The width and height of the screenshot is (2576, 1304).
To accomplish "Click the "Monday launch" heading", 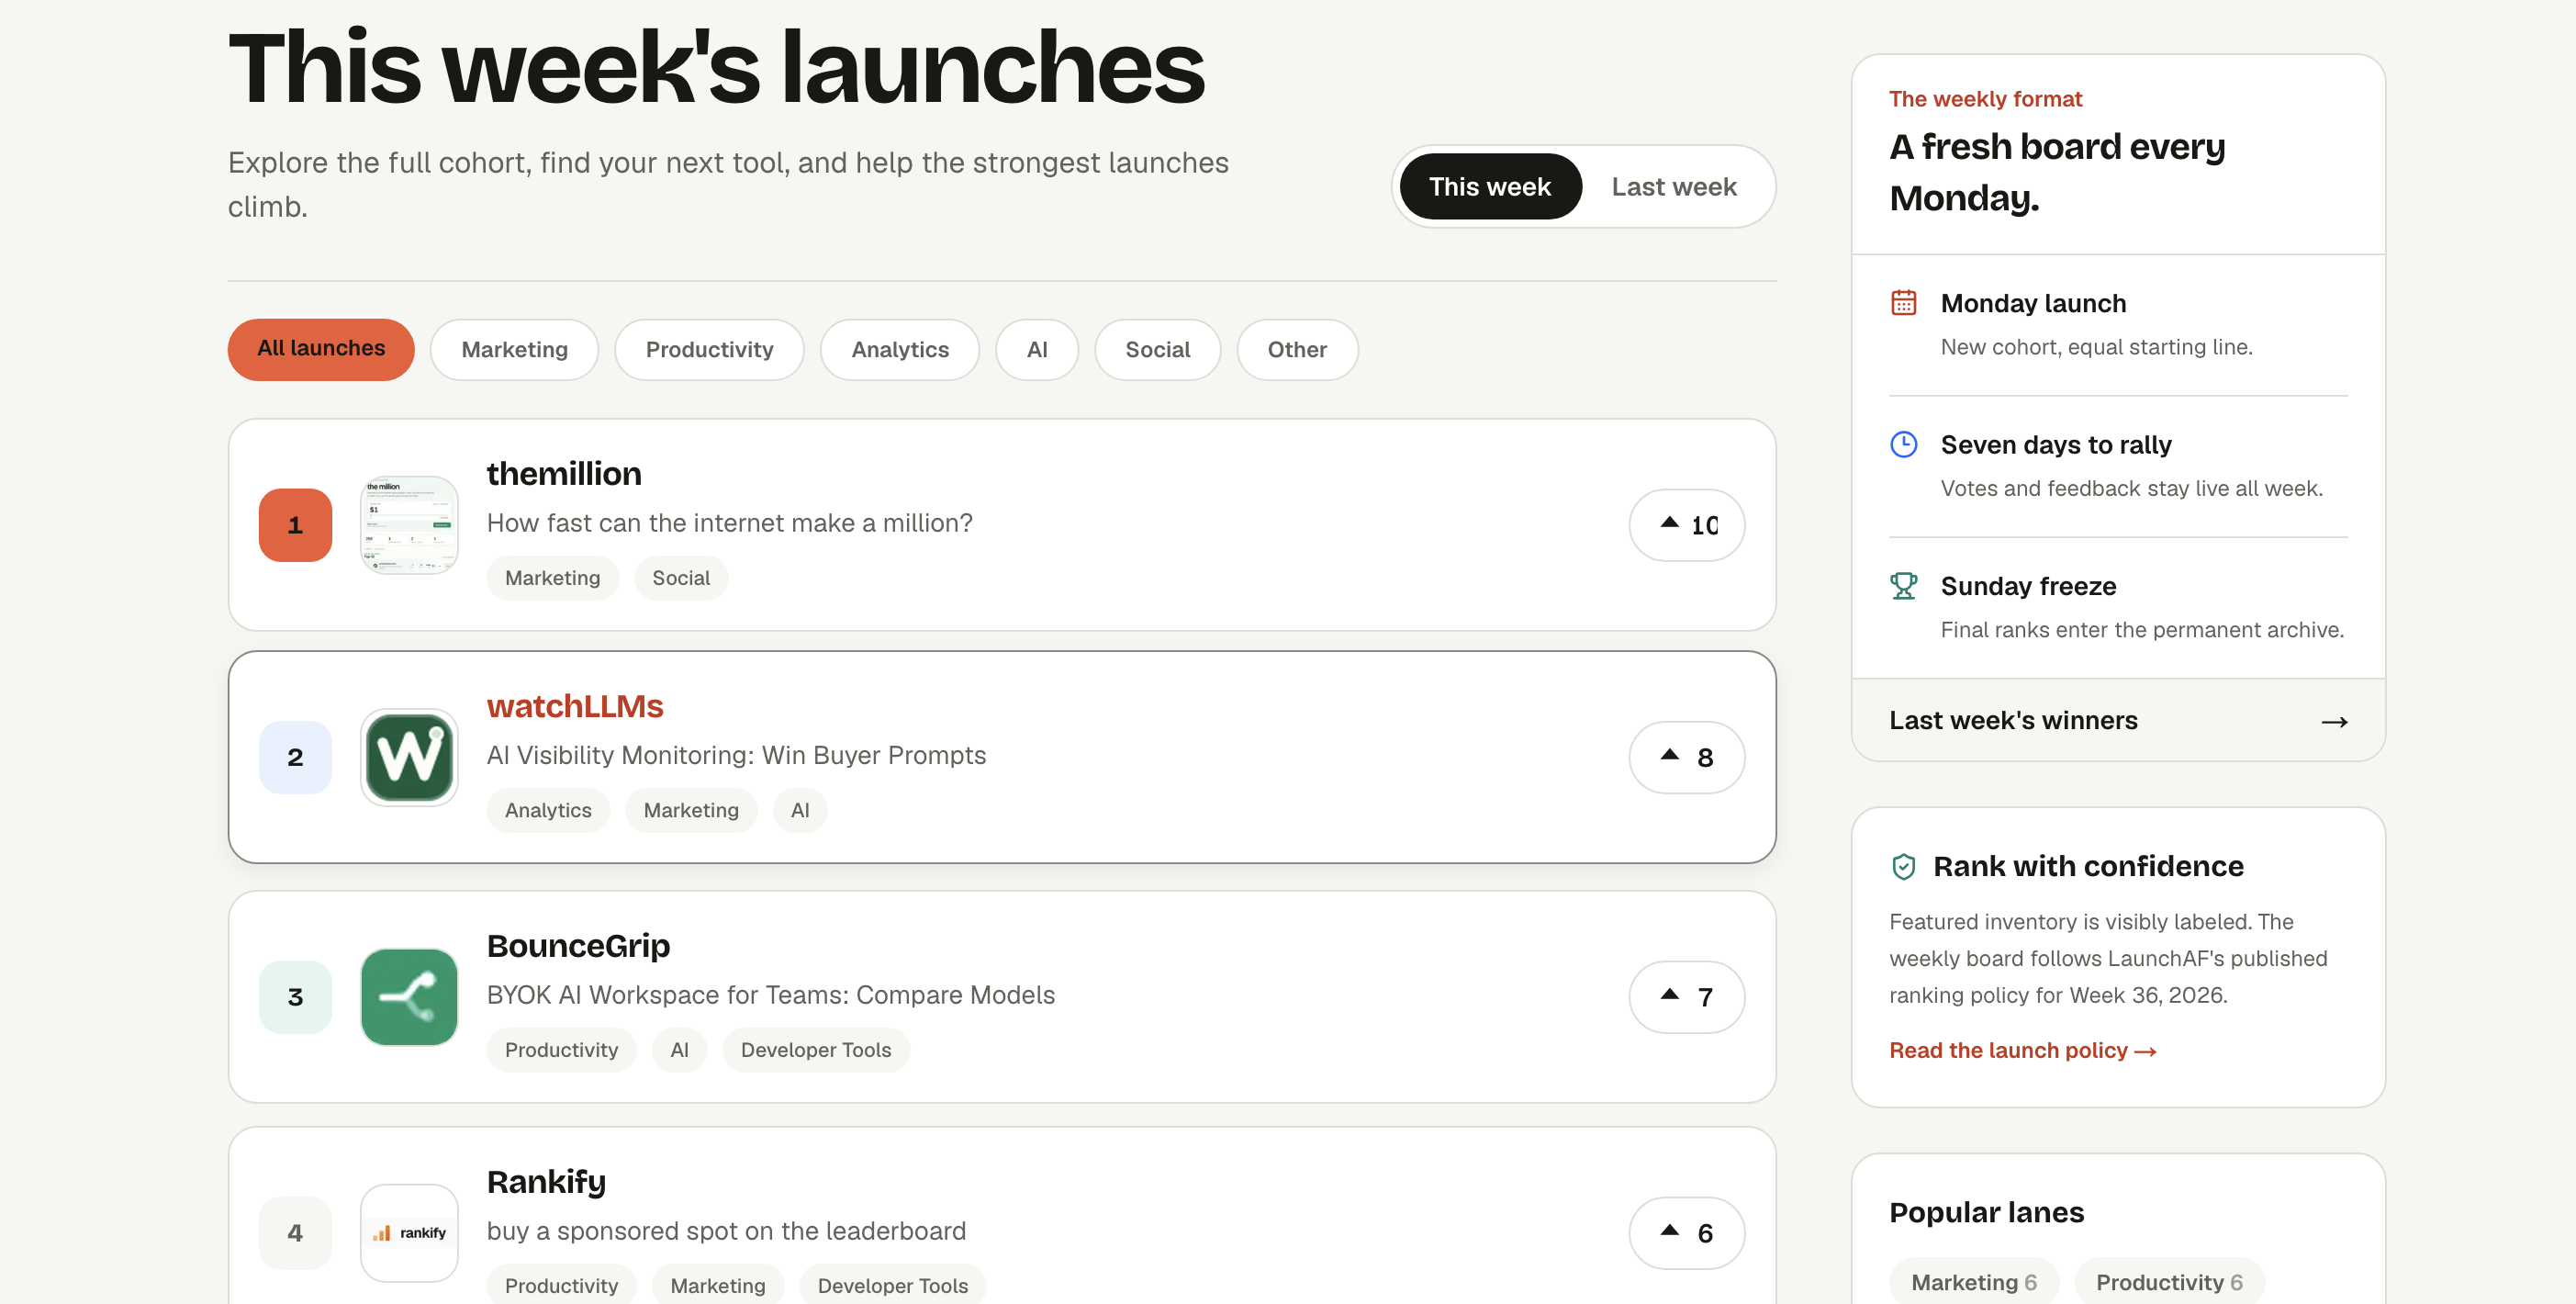I will pos(2033,303).
